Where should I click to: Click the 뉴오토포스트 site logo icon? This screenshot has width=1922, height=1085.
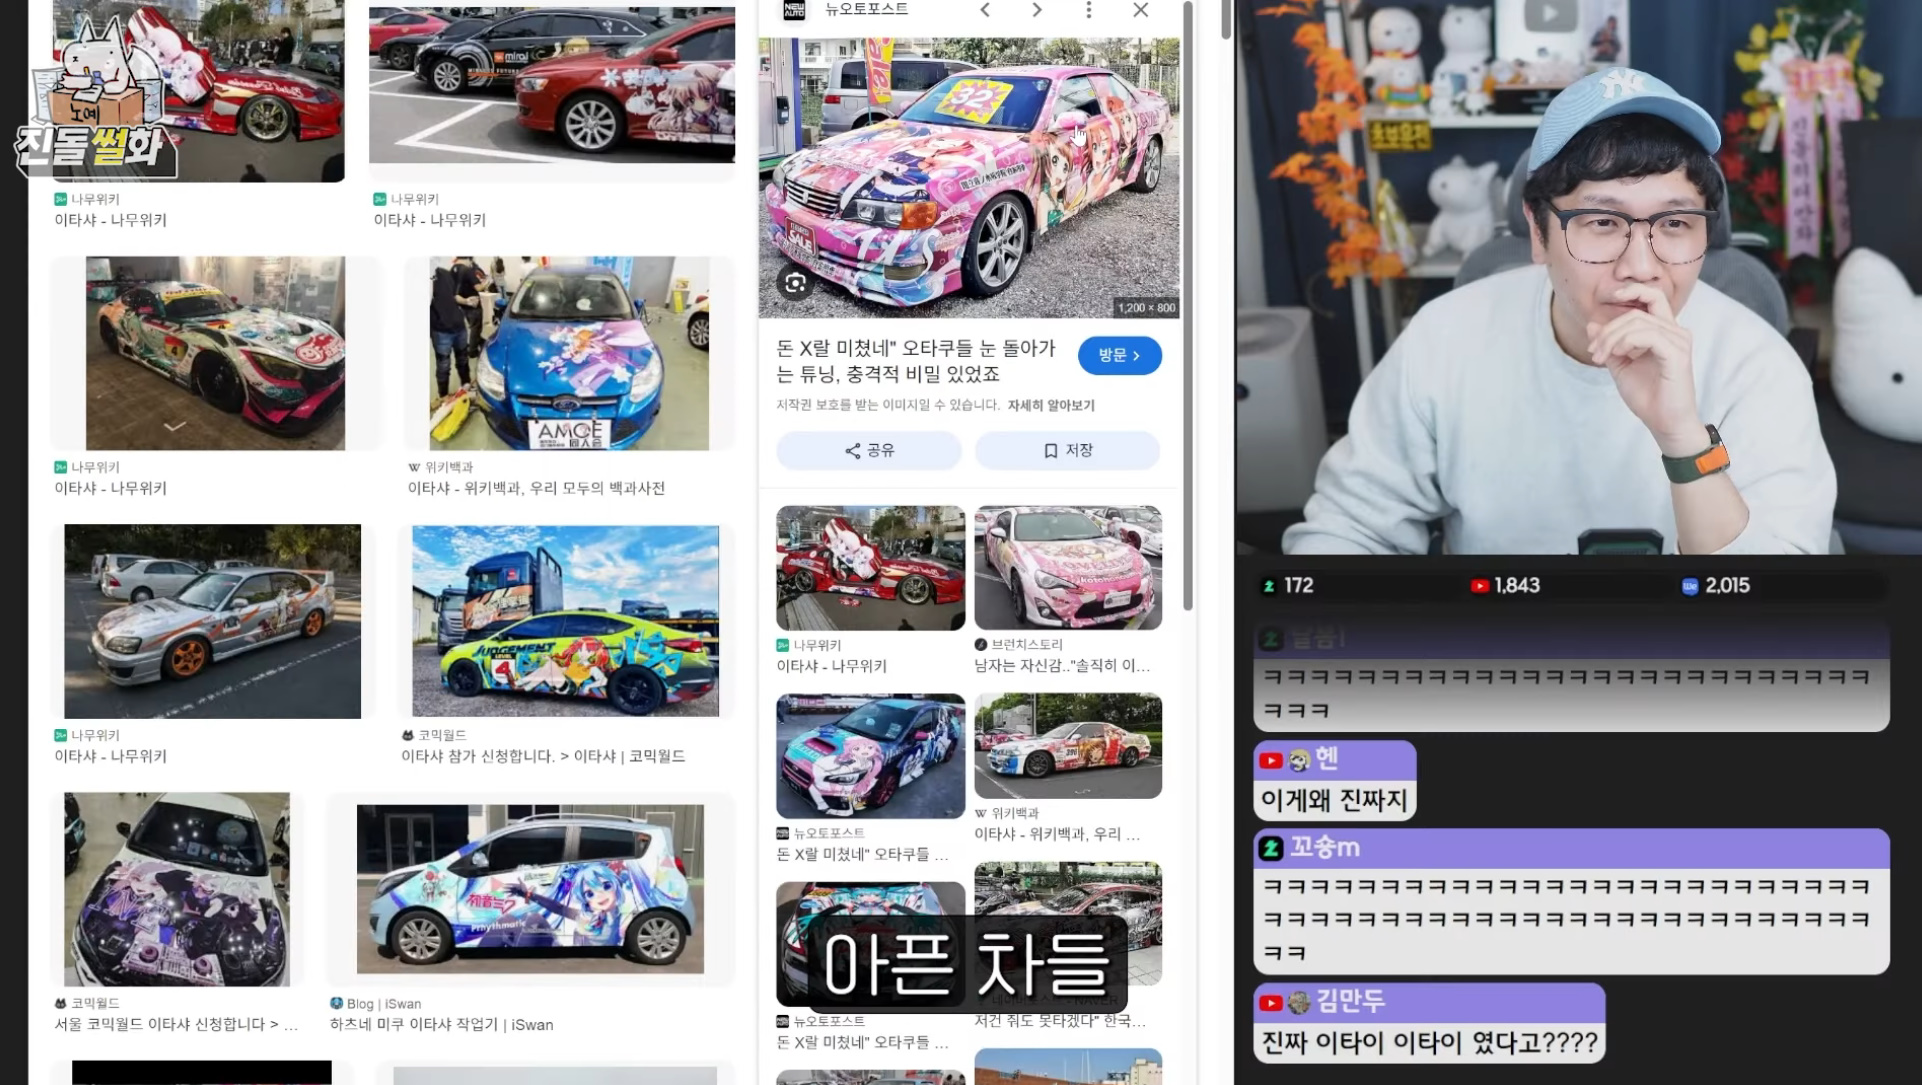coord(794,10)
